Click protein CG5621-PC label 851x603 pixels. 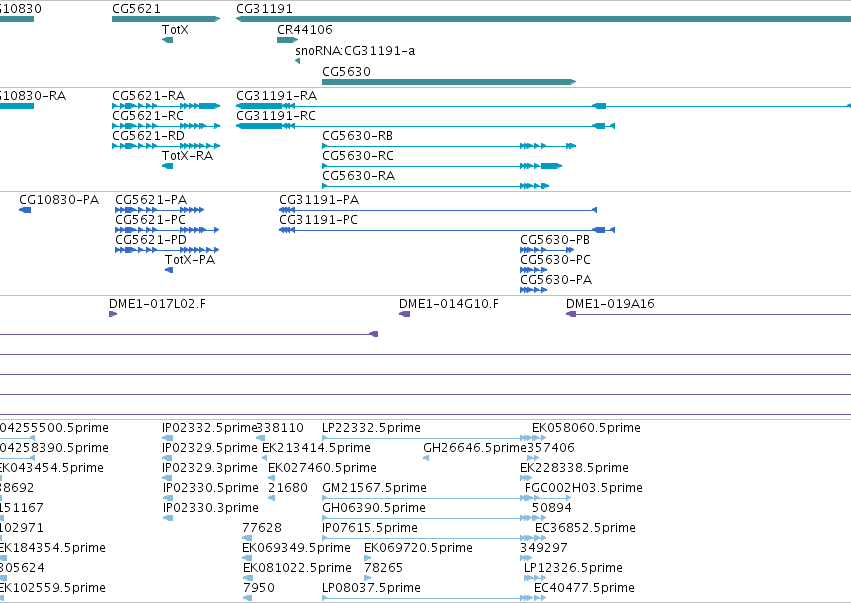click(150, 220)
